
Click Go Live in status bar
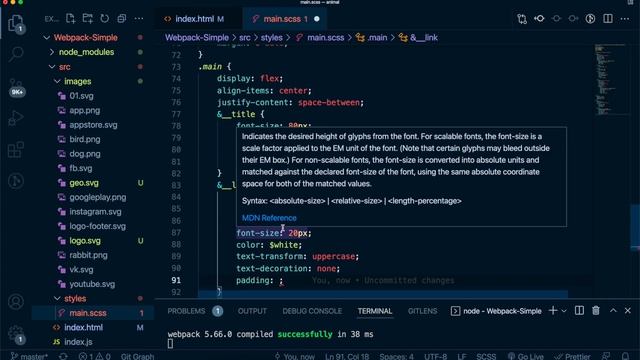click(x=525, y=356)
